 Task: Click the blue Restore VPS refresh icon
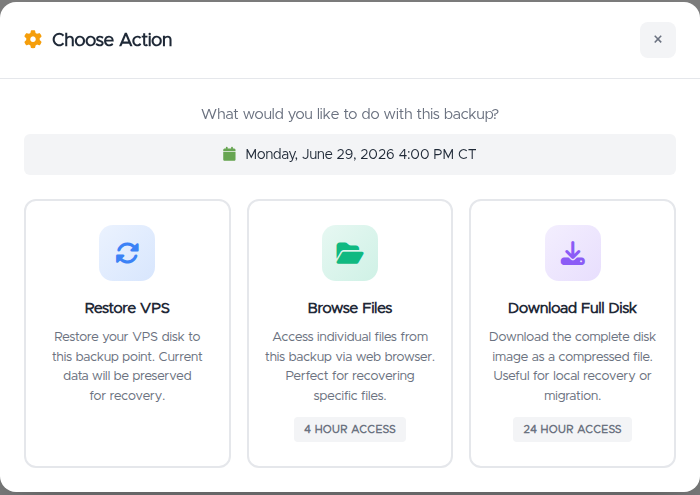click(x=127, y=253)
